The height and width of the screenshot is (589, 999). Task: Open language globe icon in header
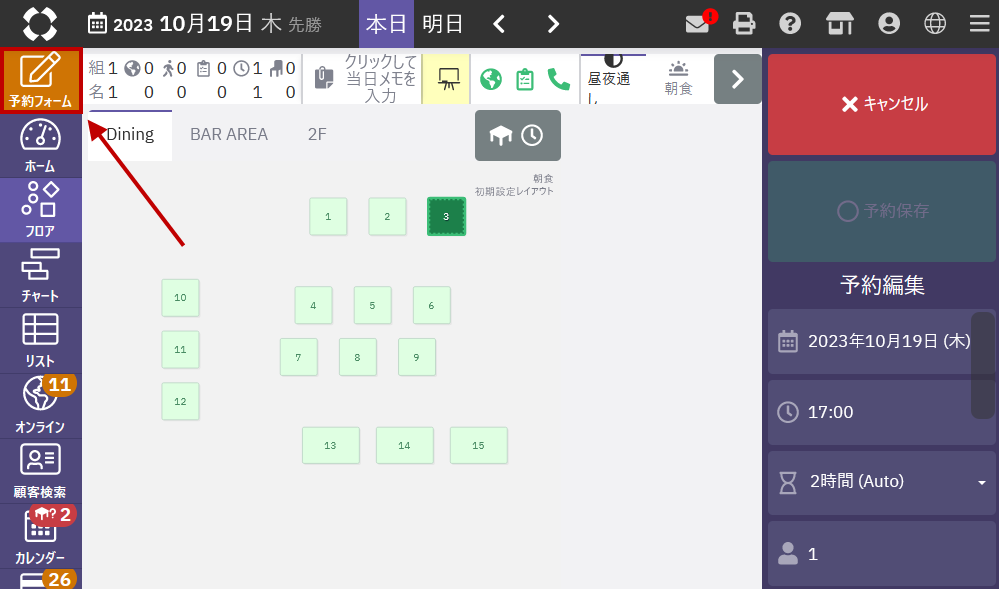pyautogui.click(x=935, y=24)
